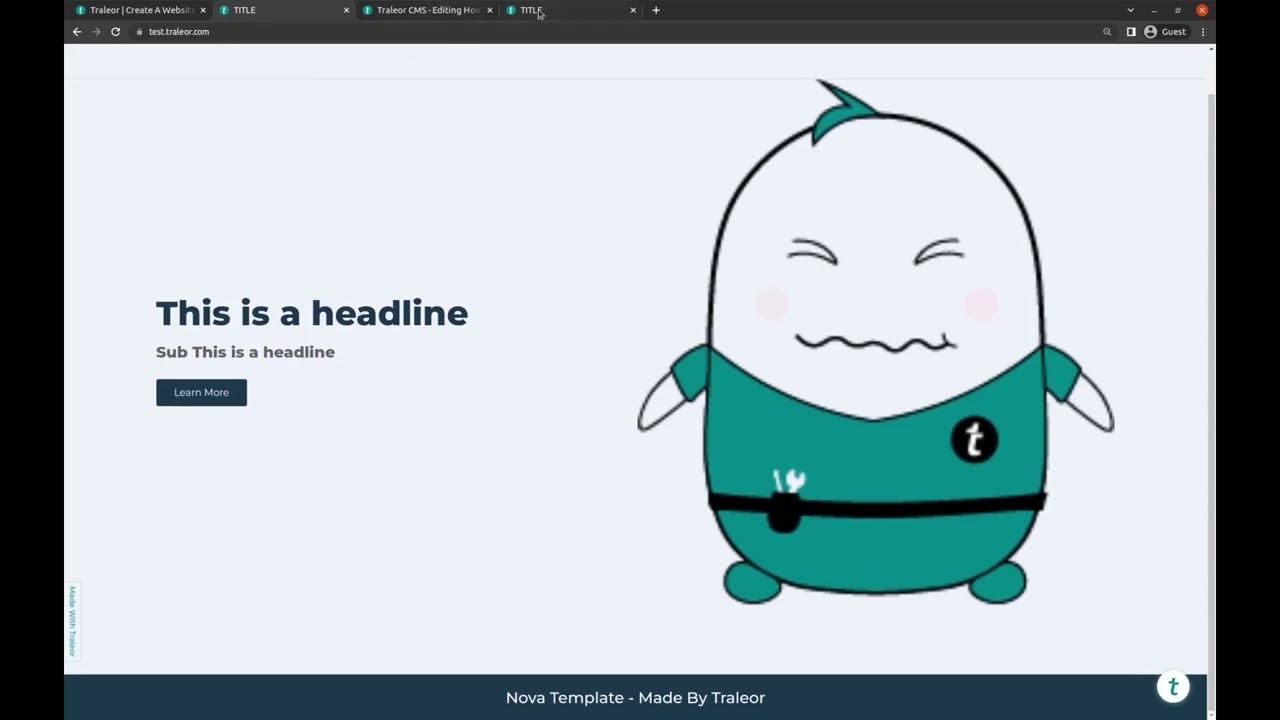Close the Traleor | Create A Website tab

click(203, 10)
